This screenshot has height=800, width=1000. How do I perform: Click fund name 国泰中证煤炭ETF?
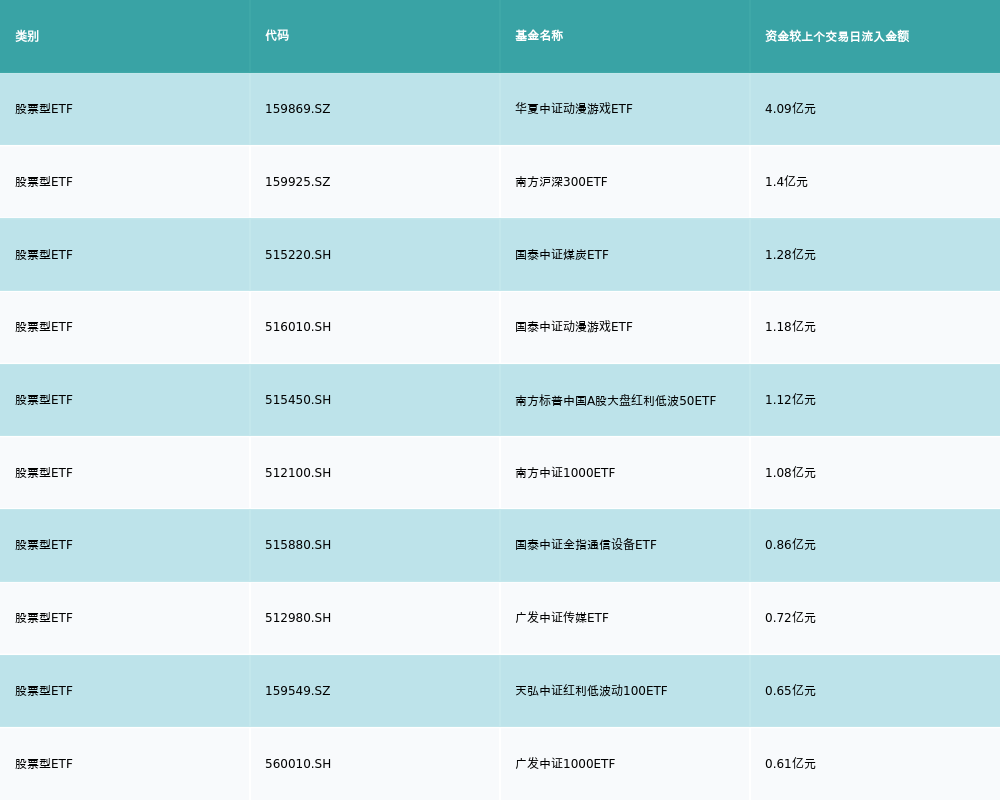[x=562, y=255]
